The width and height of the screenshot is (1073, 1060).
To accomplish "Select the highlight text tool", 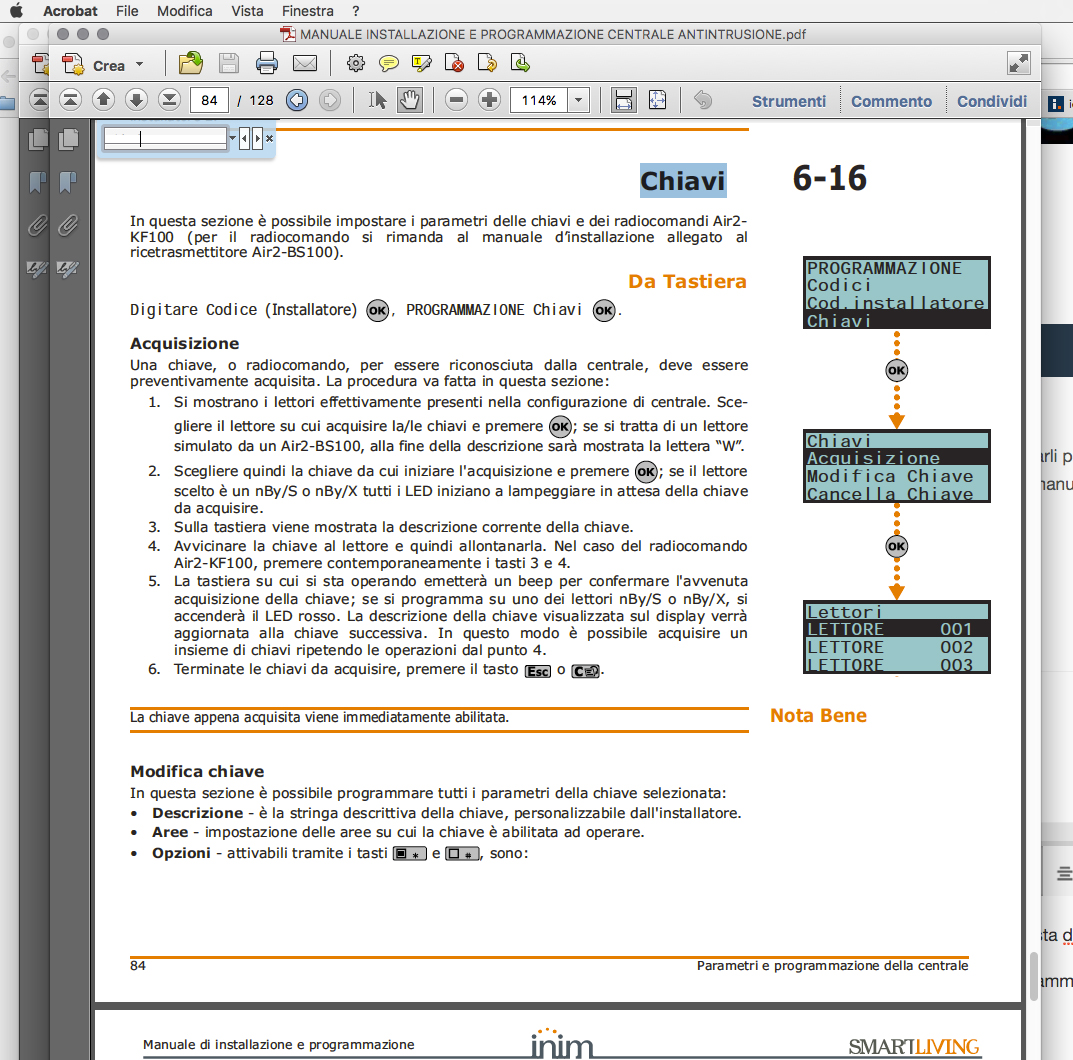I will [422, 64].
